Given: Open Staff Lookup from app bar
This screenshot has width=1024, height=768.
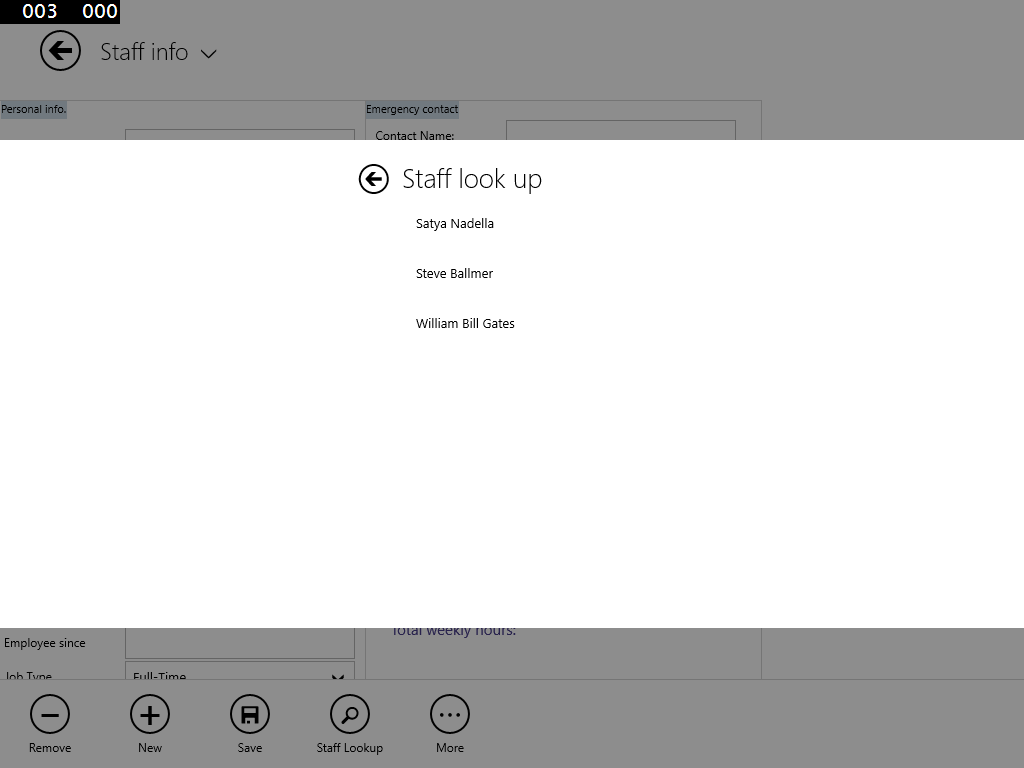Looking at the screenshot, I should coord(349,714).
